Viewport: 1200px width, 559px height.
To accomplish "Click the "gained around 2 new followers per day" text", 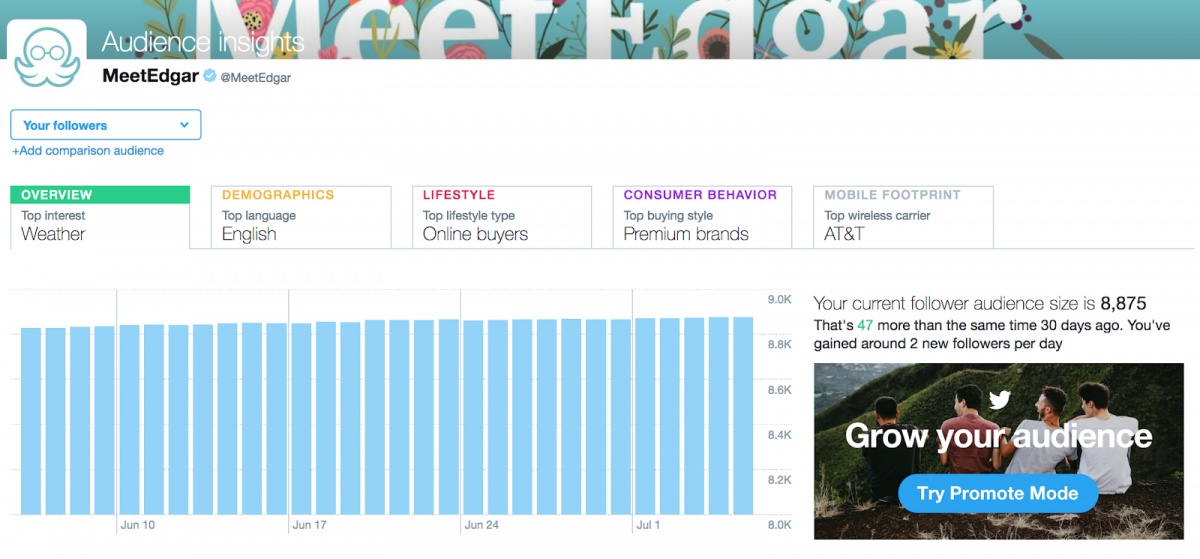I will click(938, 343).
